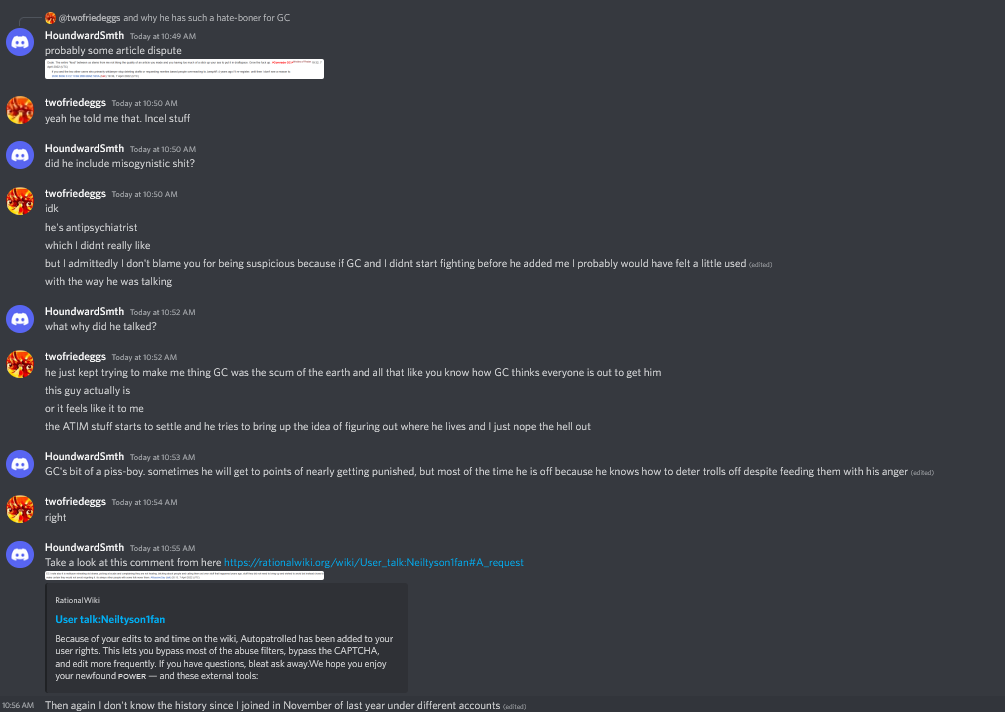Click the RationalWiki embed provider name
The height and width of the screenshot is (712, 1005).
(78, 600)
